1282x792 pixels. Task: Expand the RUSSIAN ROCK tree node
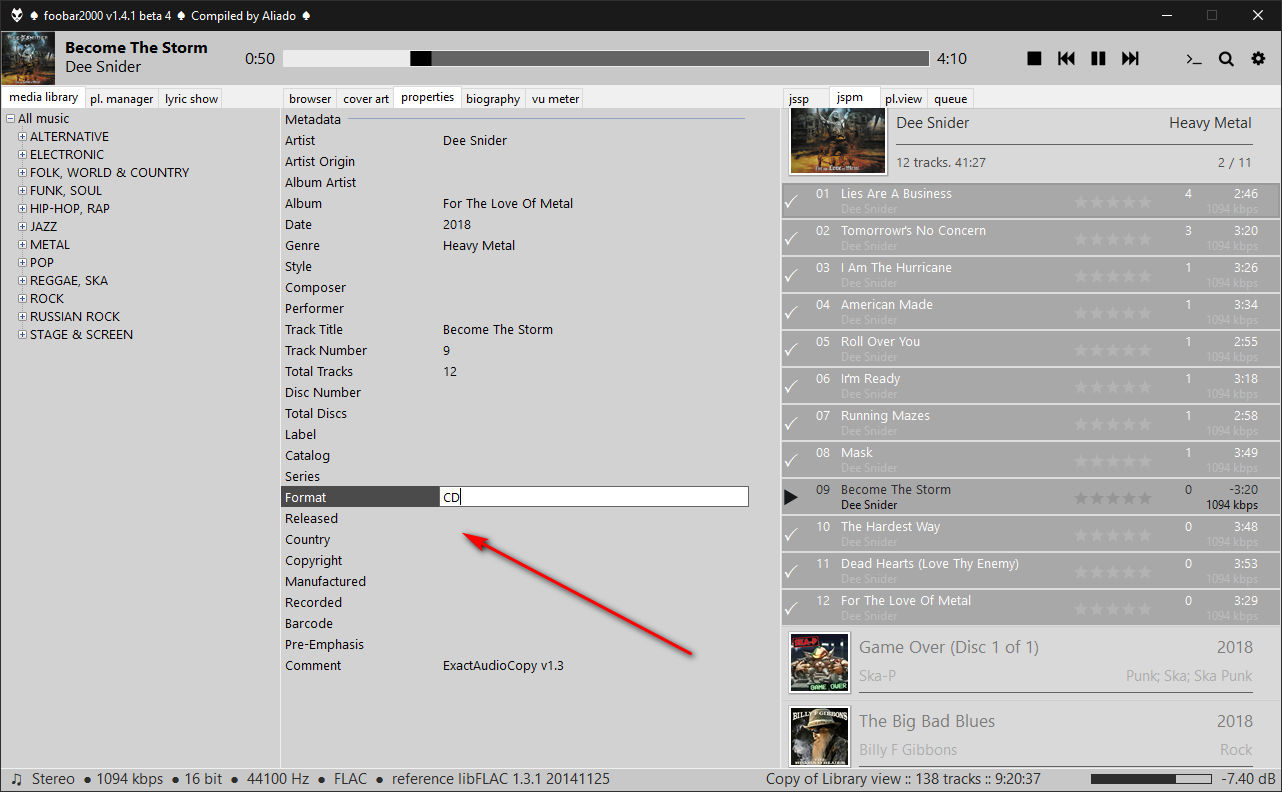(22, 317)
